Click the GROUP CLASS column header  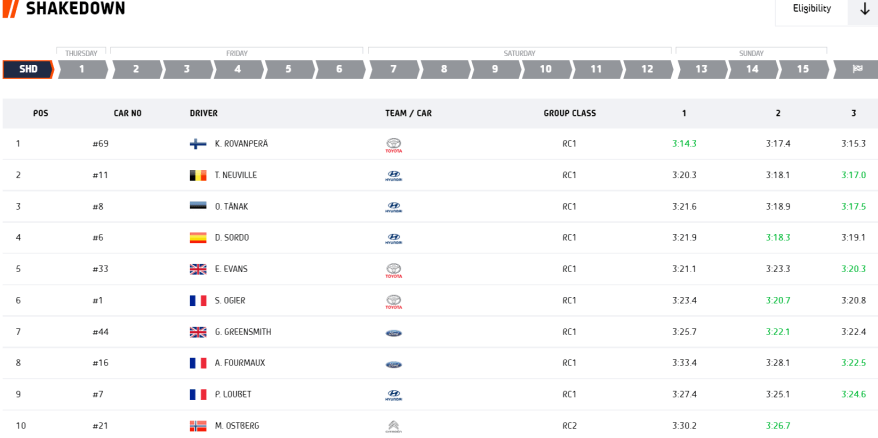tap(569, 114)
